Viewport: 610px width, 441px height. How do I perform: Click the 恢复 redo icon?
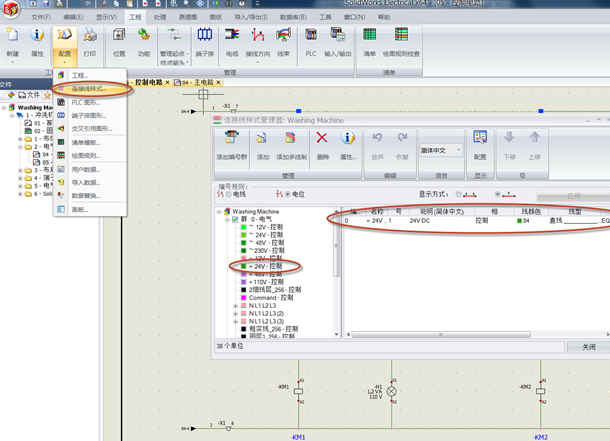coord(402,137)
